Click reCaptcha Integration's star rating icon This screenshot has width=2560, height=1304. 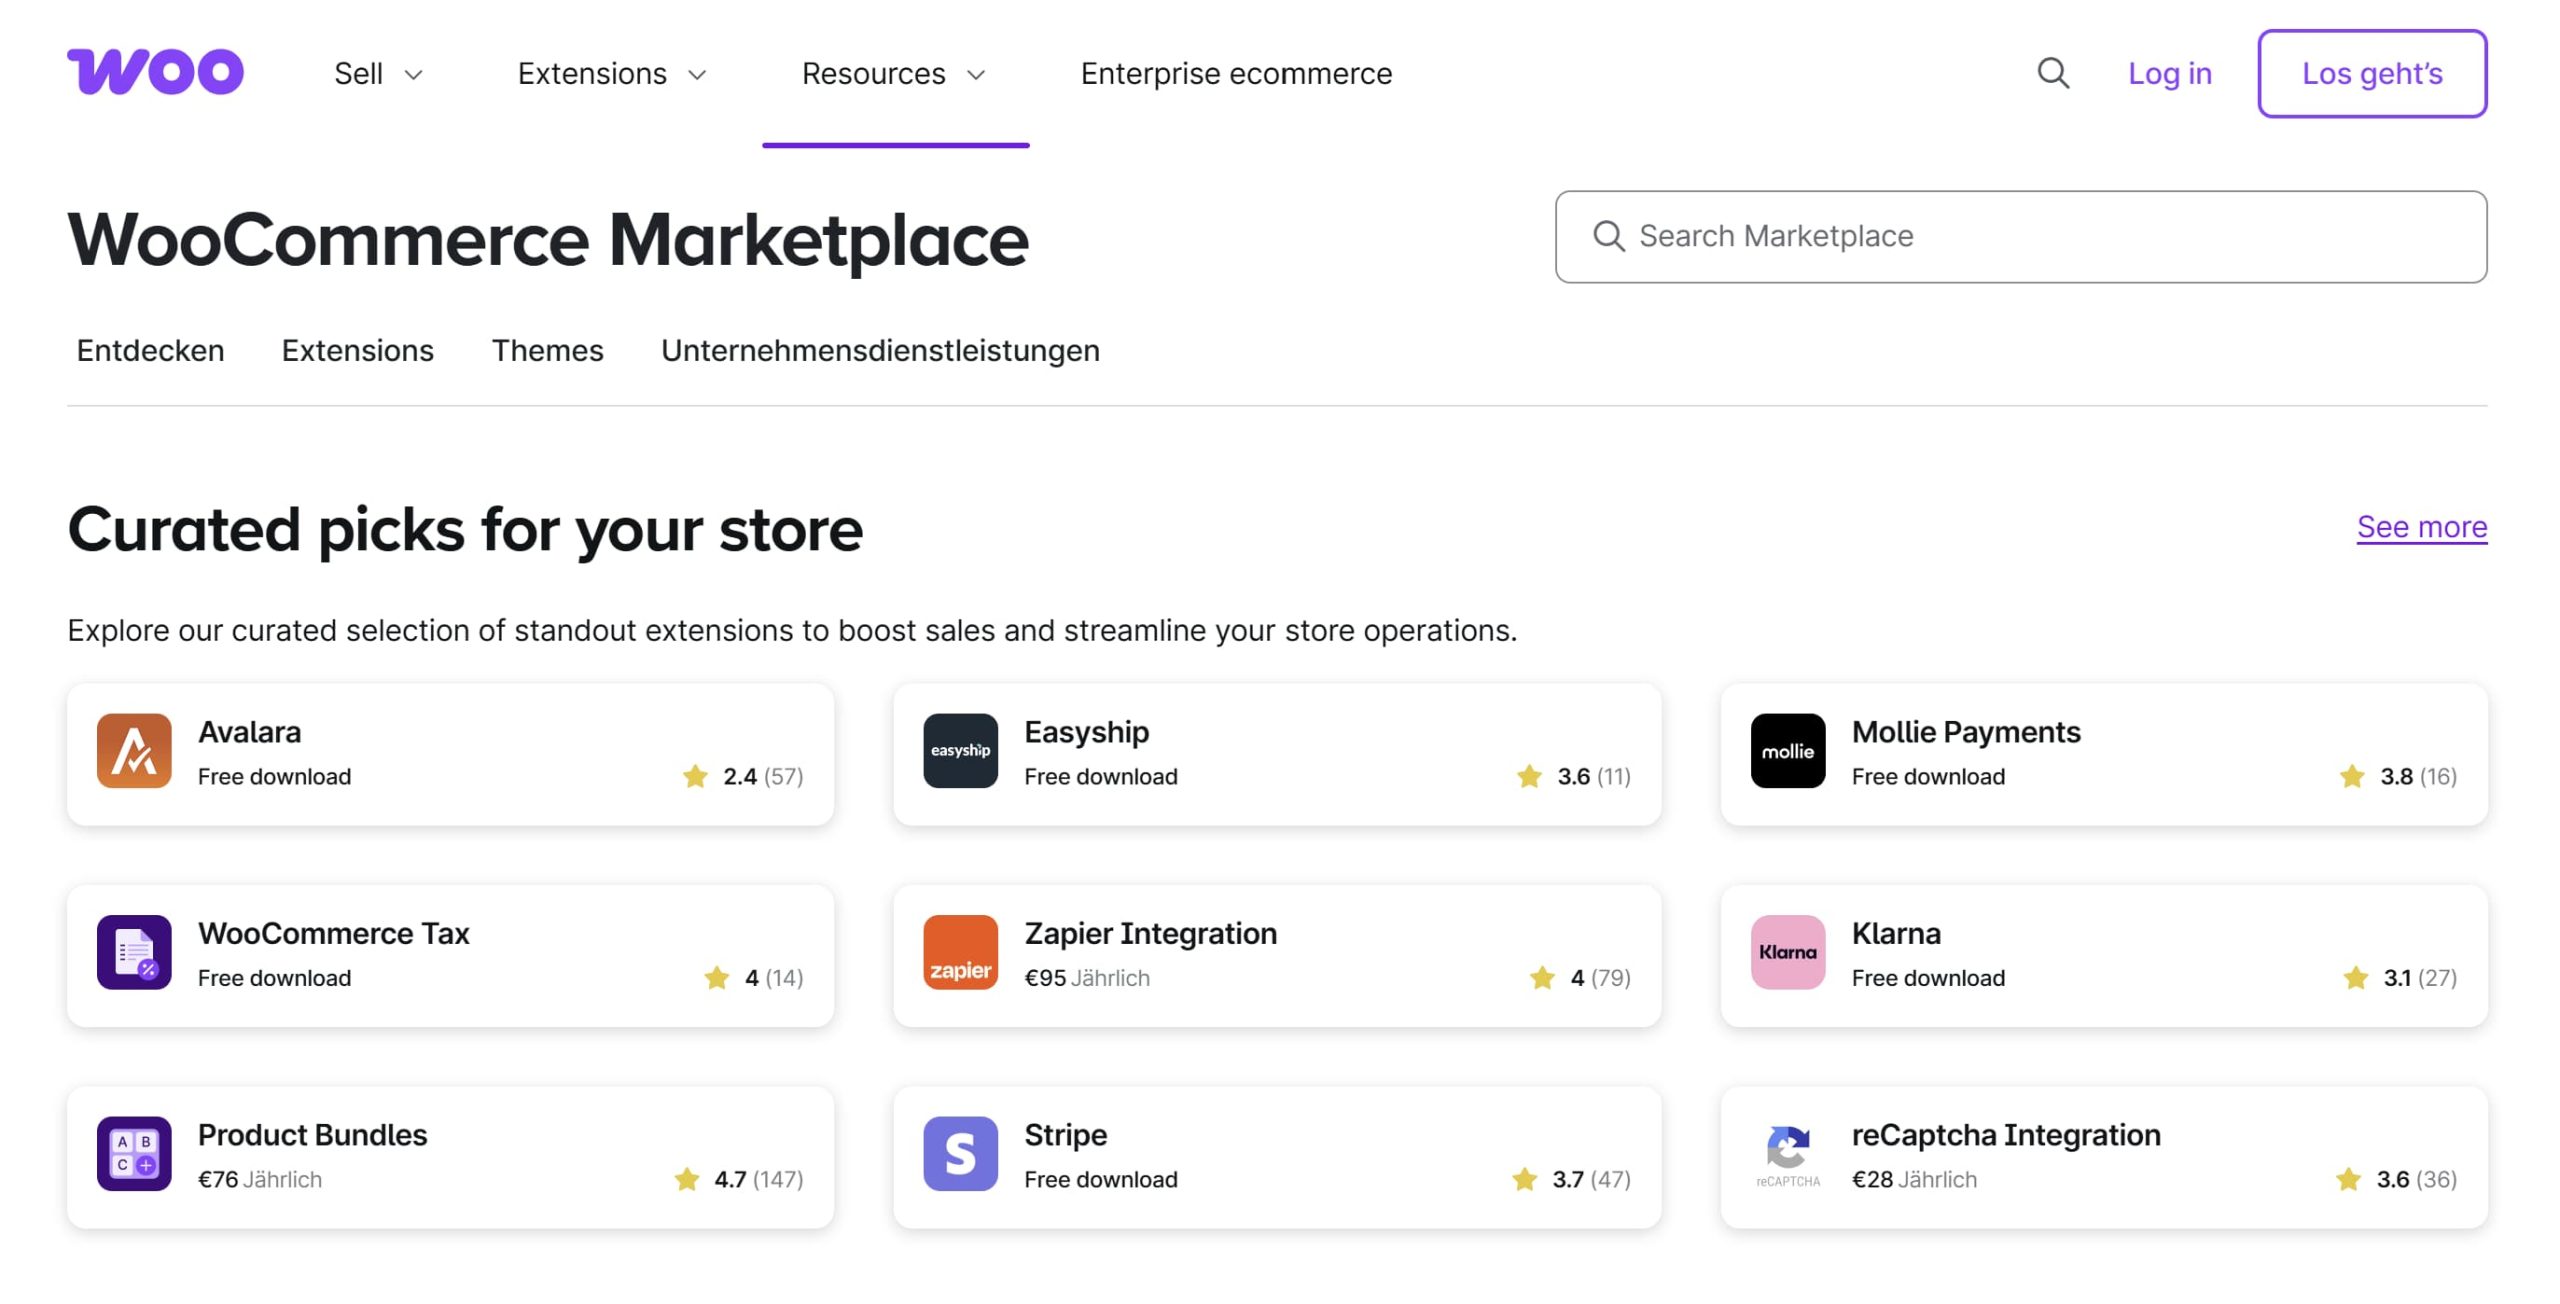pyautogui.click(x=2349, y=1179)
